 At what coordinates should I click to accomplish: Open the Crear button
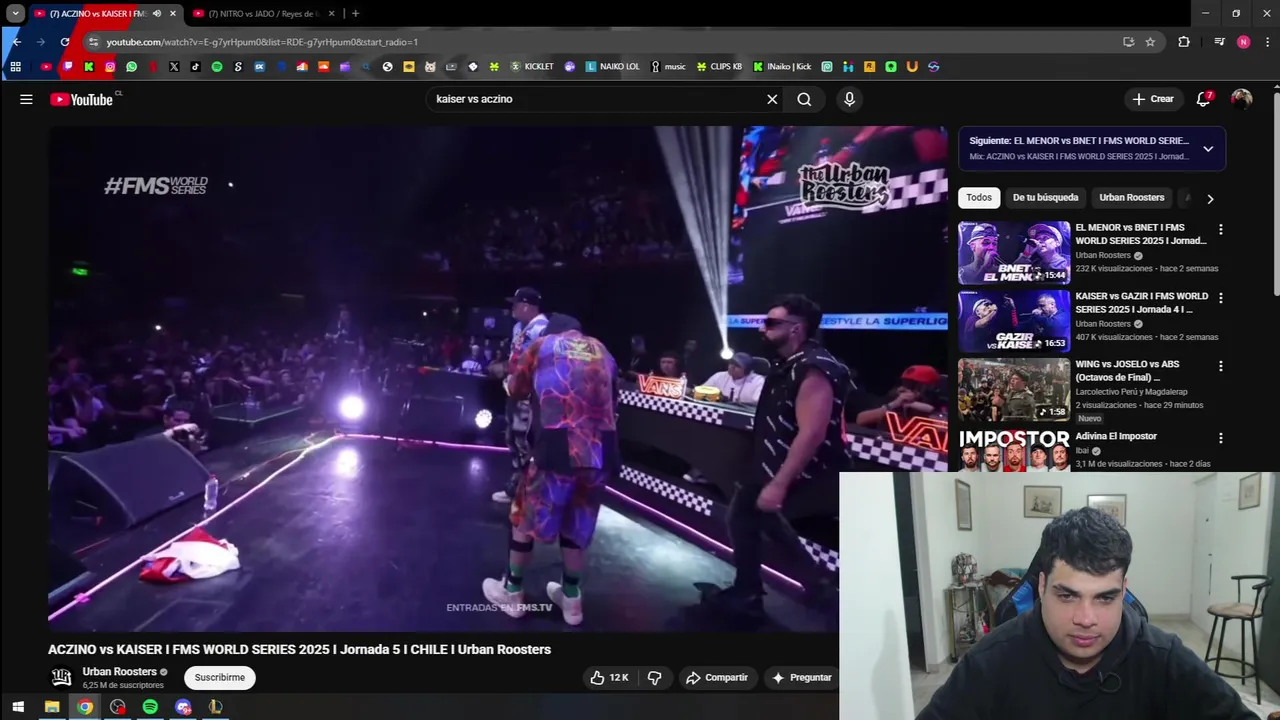pos(1152,99)
